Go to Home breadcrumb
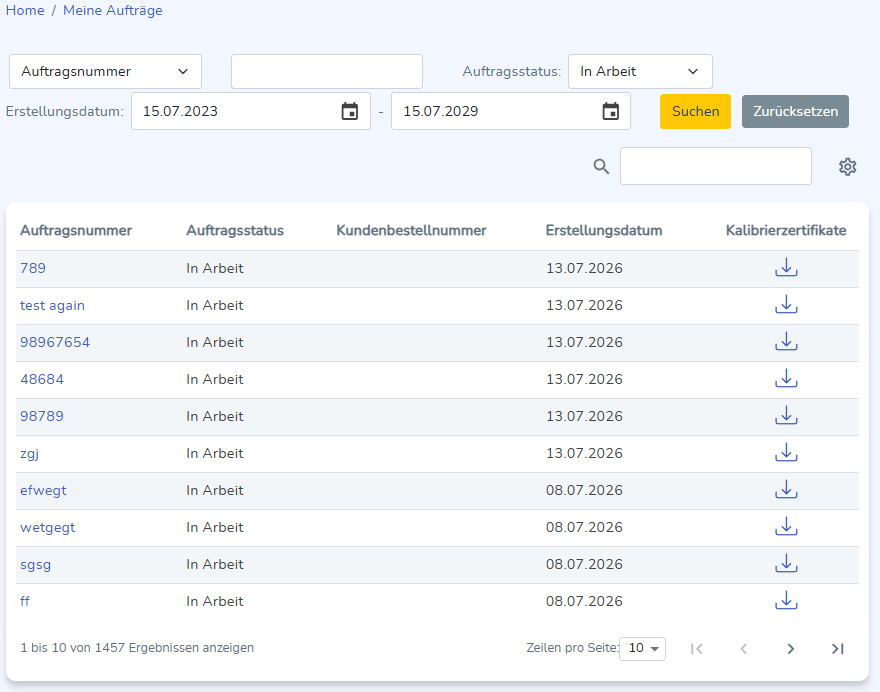880x692 pixels. click(25, 10)
